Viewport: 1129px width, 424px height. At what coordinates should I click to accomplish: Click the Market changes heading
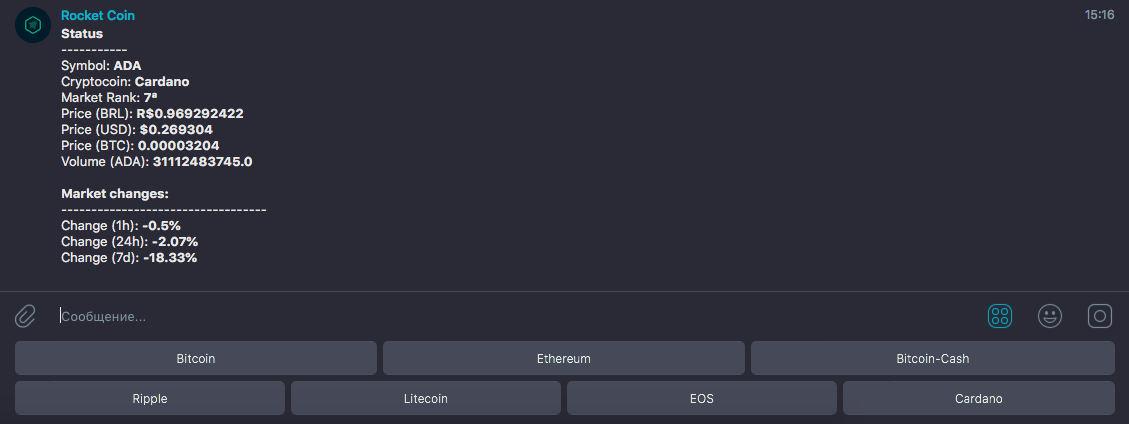coord(115,193)
